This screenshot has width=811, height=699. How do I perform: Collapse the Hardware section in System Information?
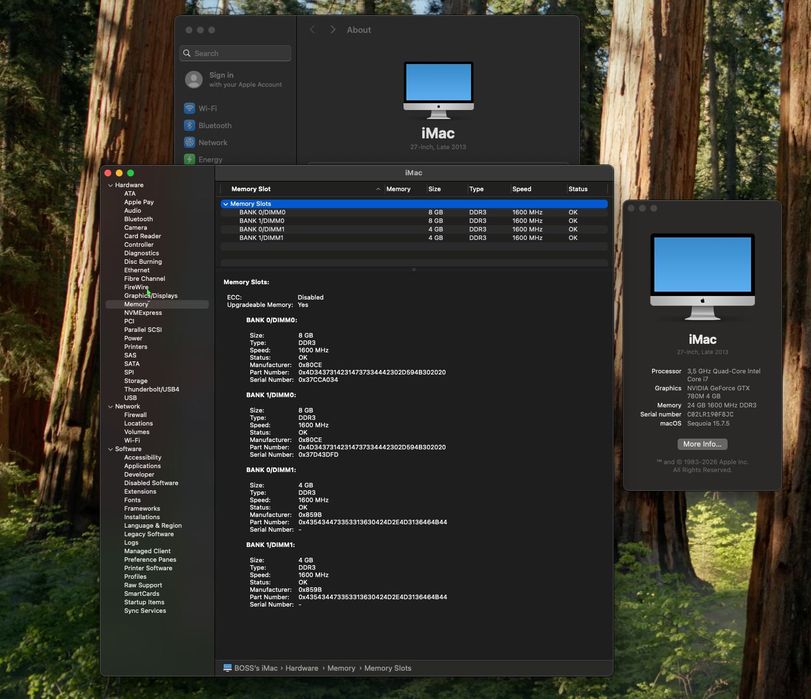coord(110,185)
